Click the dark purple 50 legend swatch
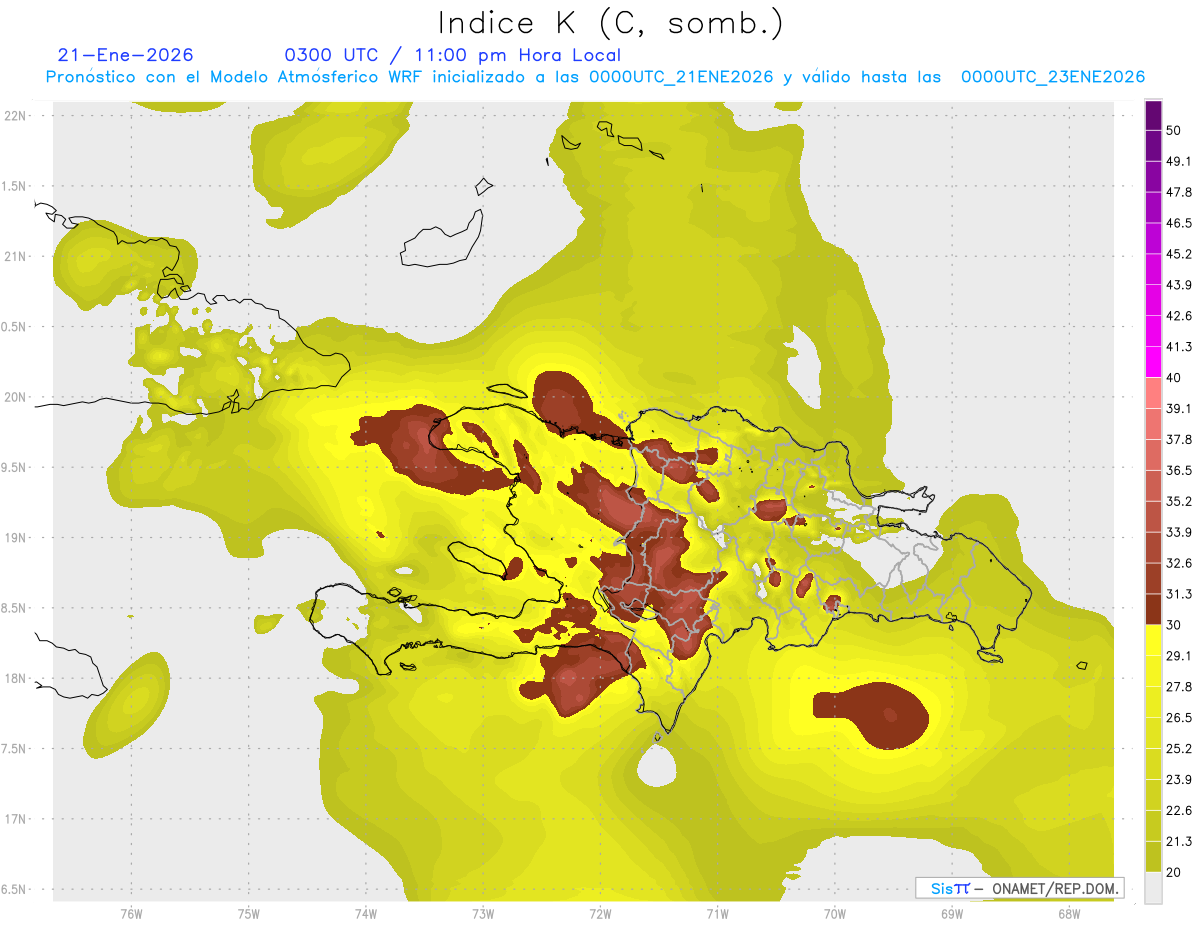1200x927 pixels. [1153, 116]
